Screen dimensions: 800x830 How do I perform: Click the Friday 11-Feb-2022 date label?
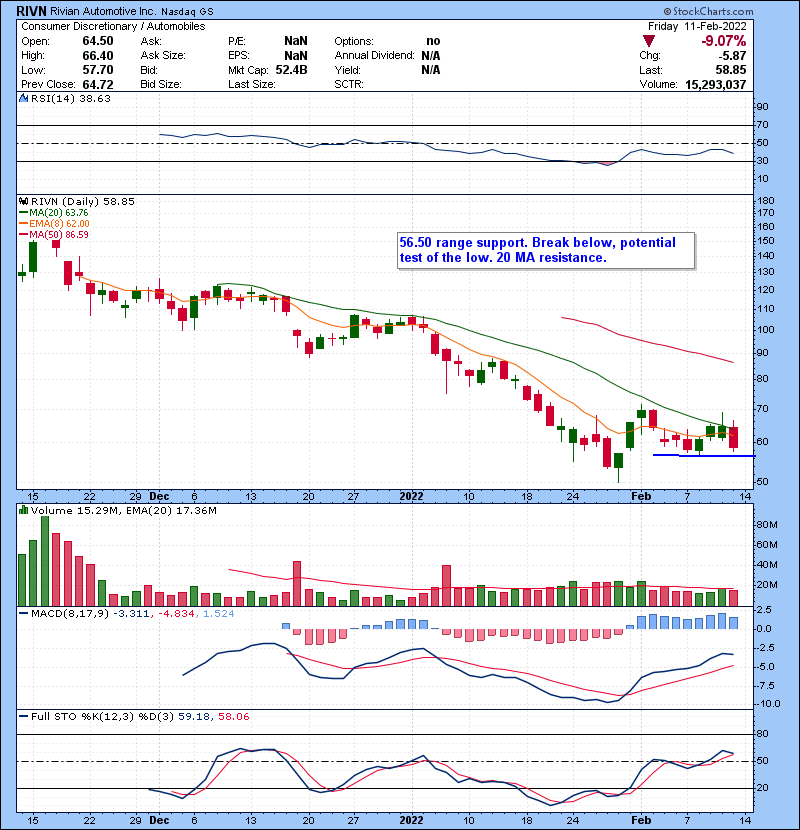pos(697,26)
